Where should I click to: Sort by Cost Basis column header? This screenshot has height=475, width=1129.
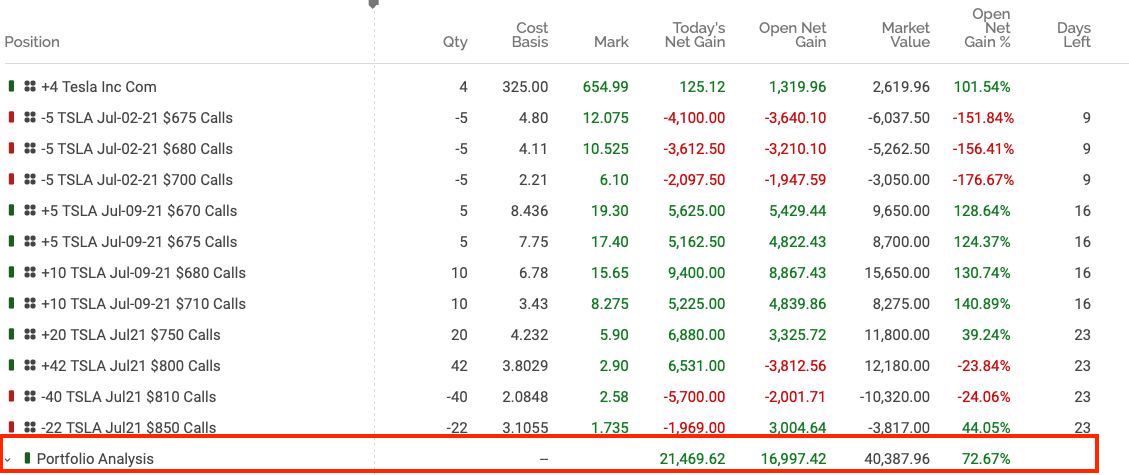[x=530, y=35]
